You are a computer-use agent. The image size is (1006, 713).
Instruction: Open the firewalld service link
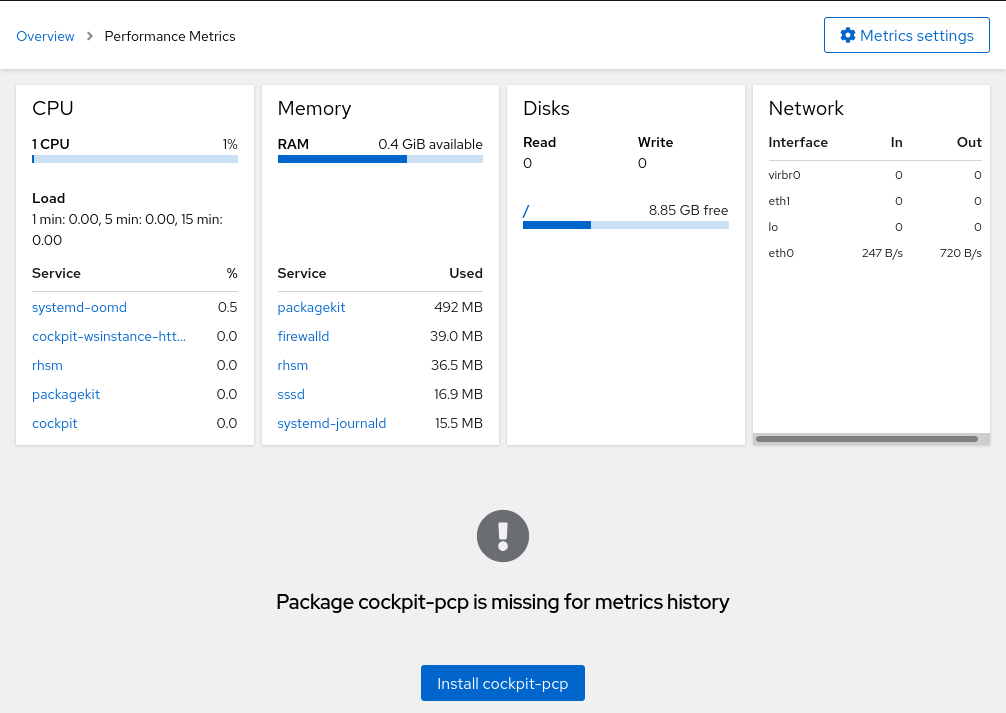click(303, 336)
